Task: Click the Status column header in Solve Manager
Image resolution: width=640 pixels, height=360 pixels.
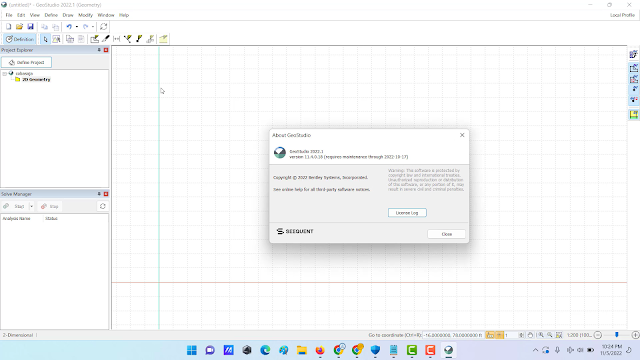Action: click(51, 219)
